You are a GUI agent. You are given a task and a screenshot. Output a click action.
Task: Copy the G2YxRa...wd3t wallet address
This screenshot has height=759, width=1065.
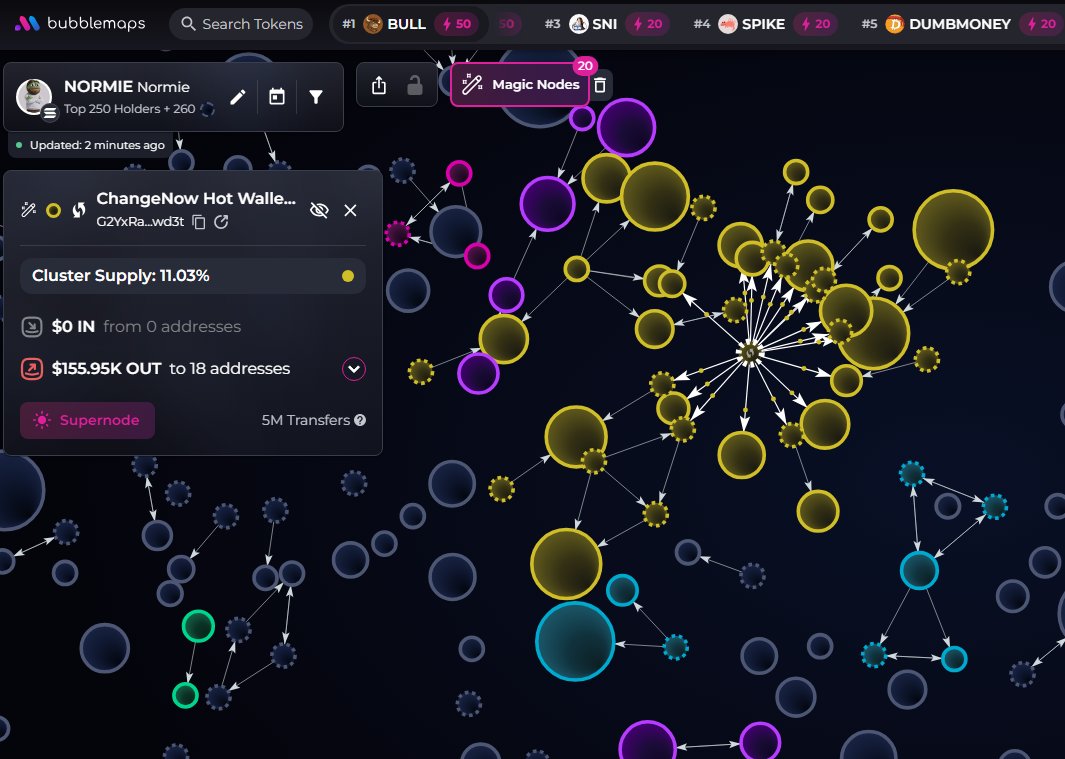click(199, 221)
